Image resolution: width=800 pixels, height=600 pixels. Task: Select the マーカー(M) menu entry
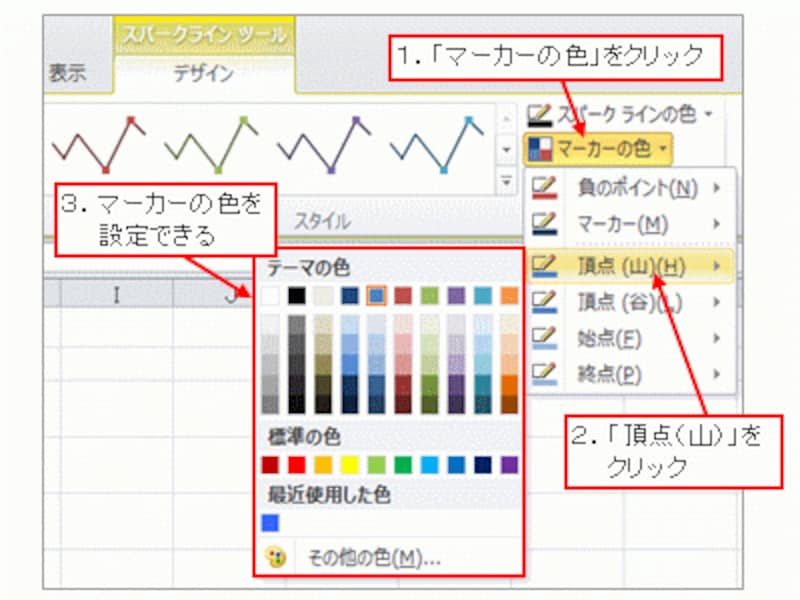630,224
